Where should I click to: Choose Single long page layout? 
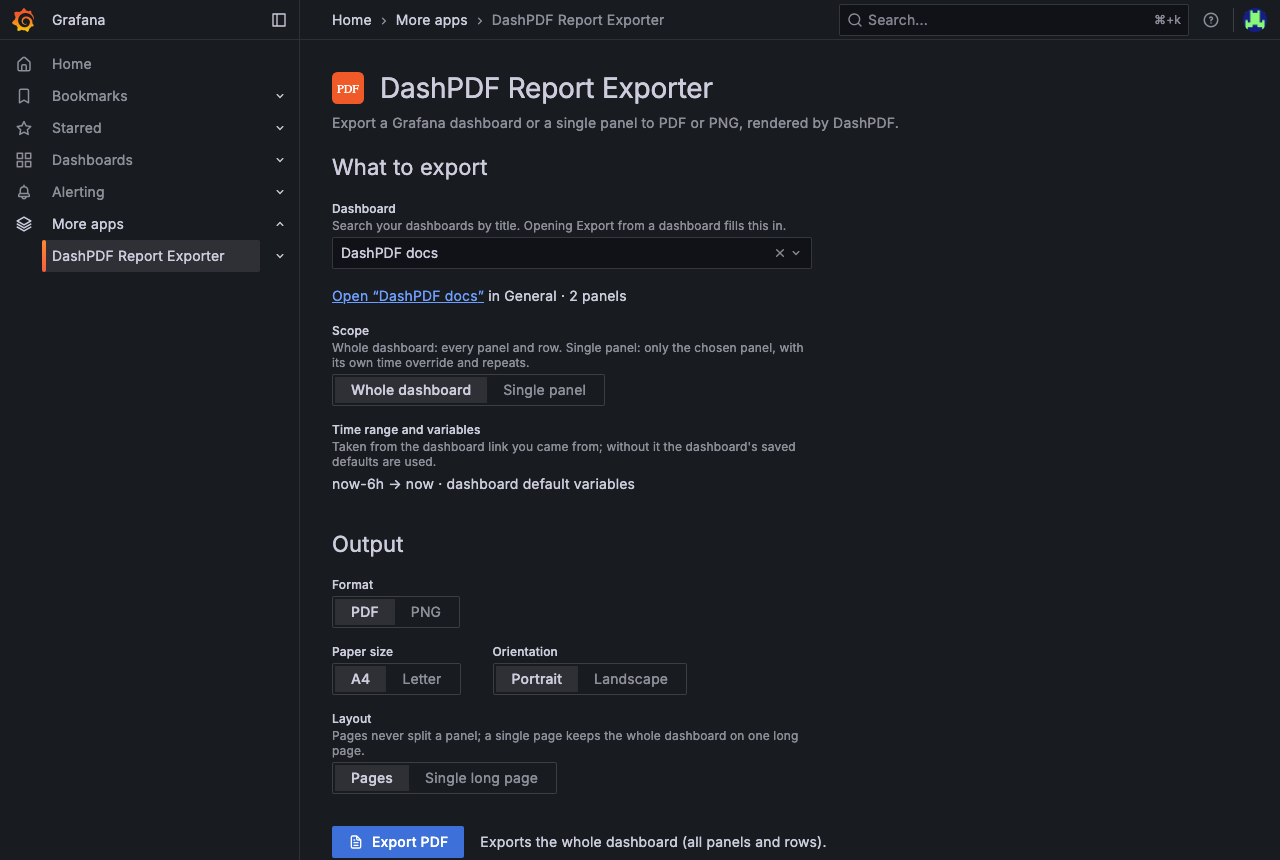point(481,778)
